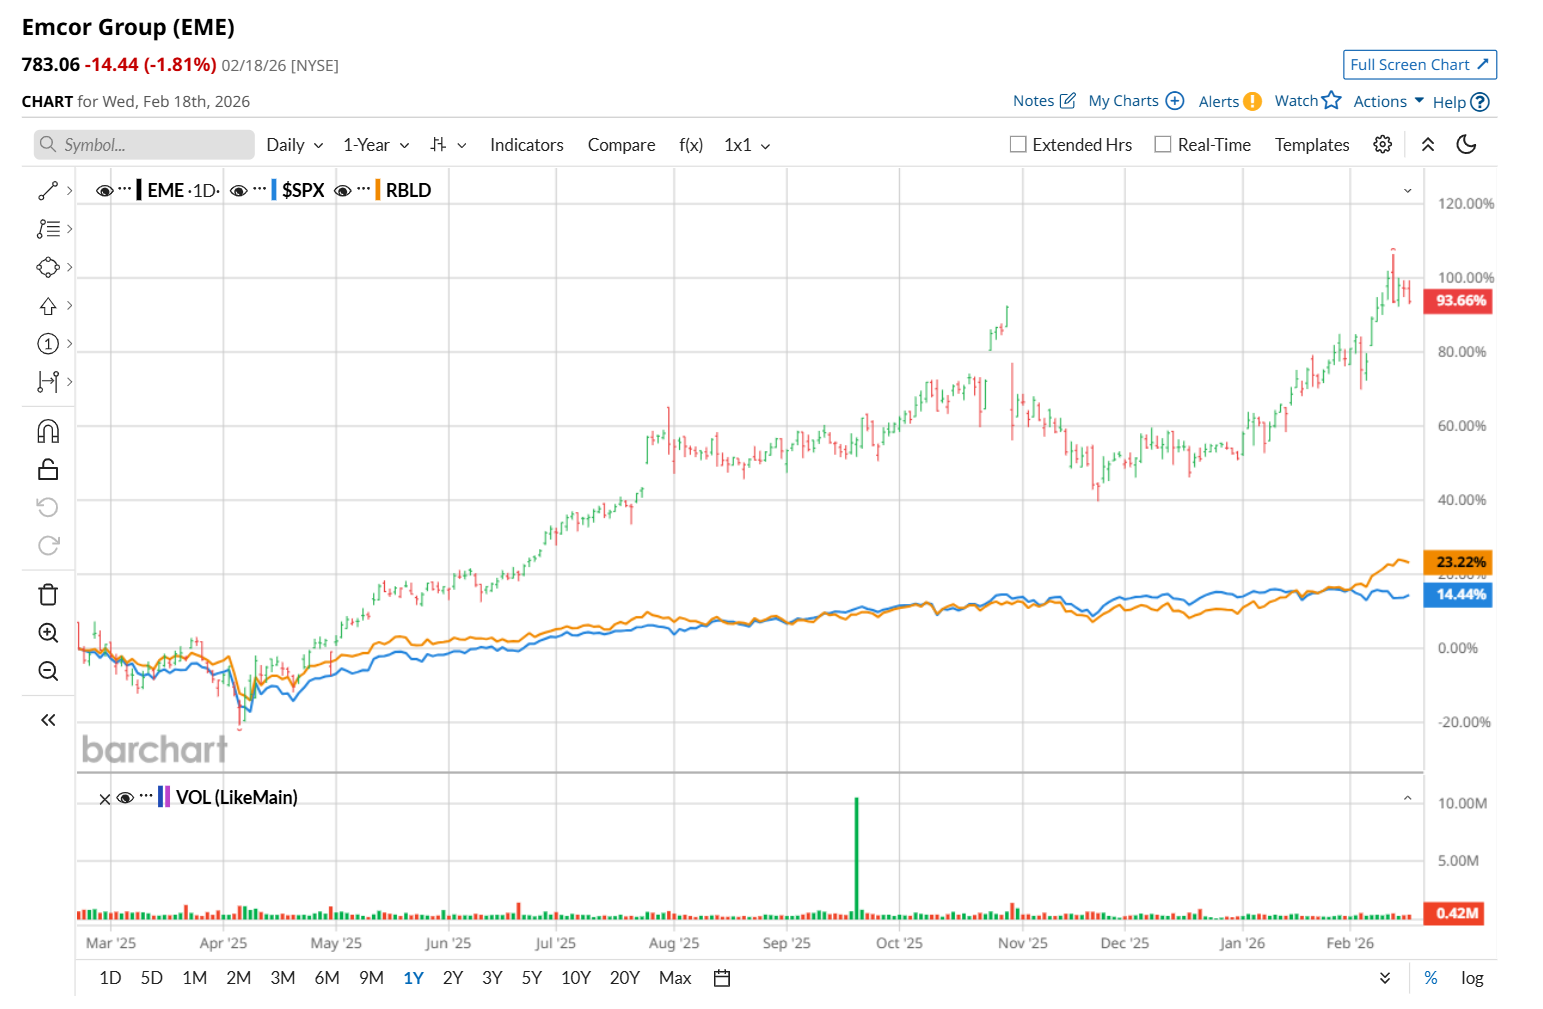Open the date range calendar icon

coord(722,978)
